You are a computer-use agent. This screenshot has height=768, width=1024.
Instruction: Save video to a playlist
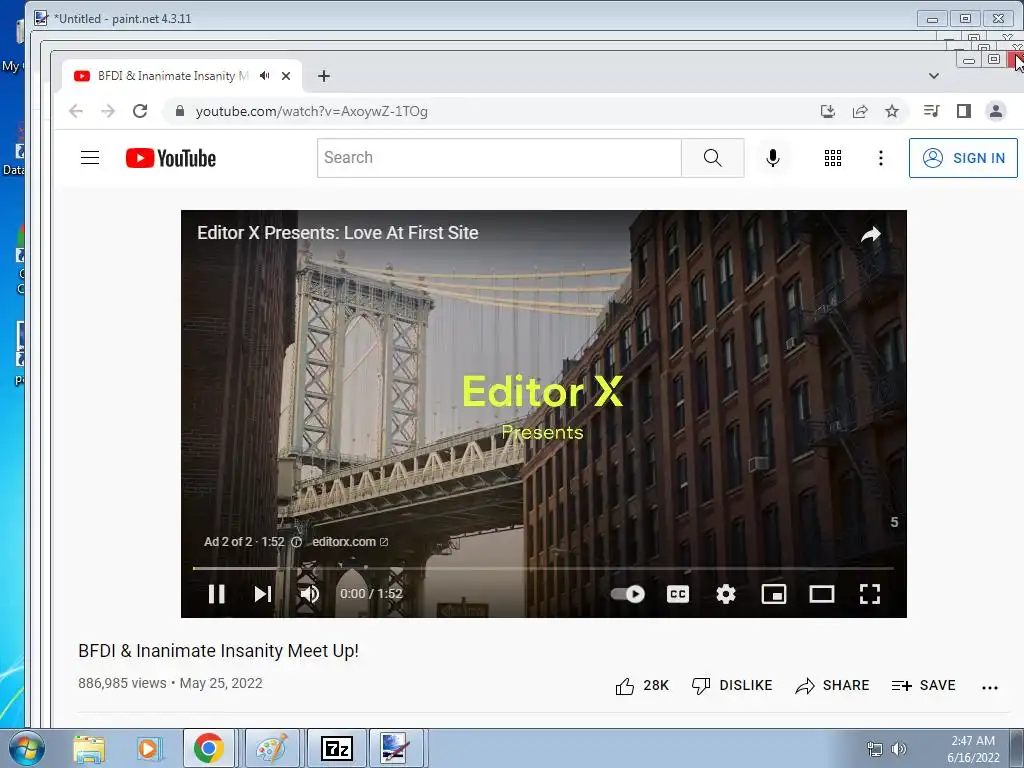[x=923, y=686]
